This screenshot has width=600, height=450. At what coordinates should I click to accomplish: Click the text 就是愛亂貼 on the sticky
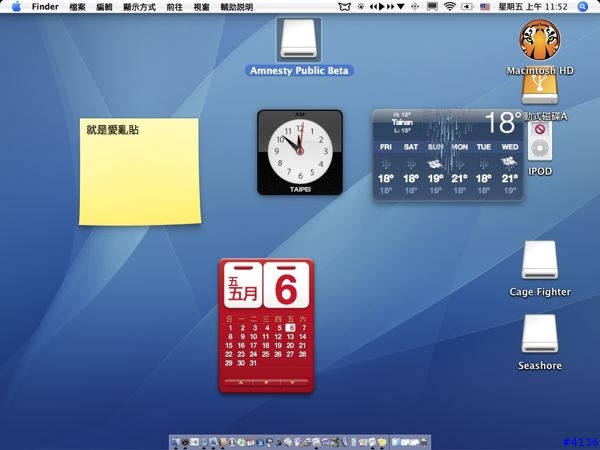coord(112,130)
